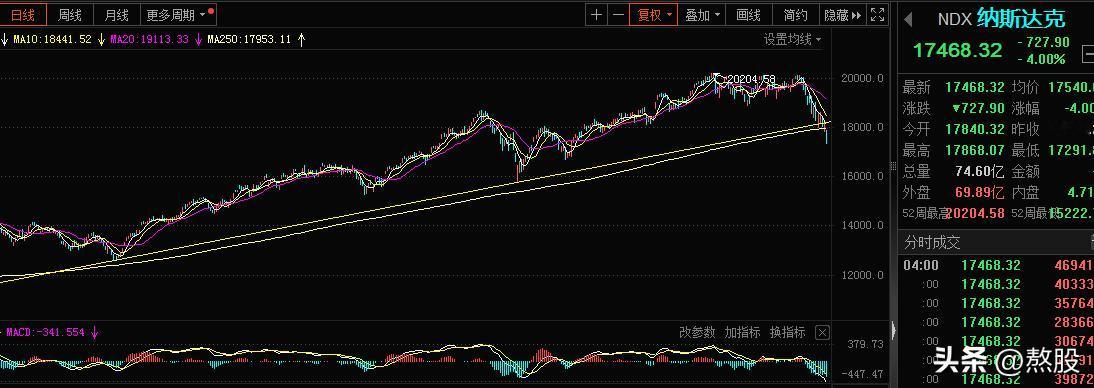Click 隐藏 to hide side panel

click(x=843, y=15)
